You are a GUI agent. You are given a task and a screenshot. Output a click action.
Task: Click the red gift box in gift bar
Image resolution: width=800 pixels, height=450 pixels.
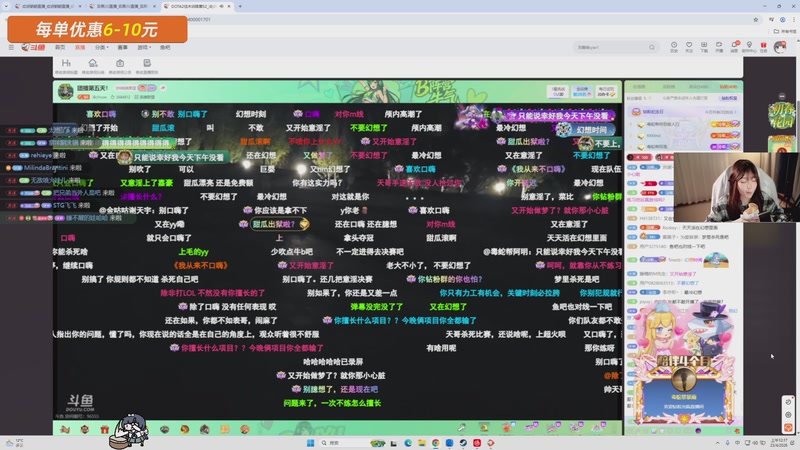coord(105,429)
